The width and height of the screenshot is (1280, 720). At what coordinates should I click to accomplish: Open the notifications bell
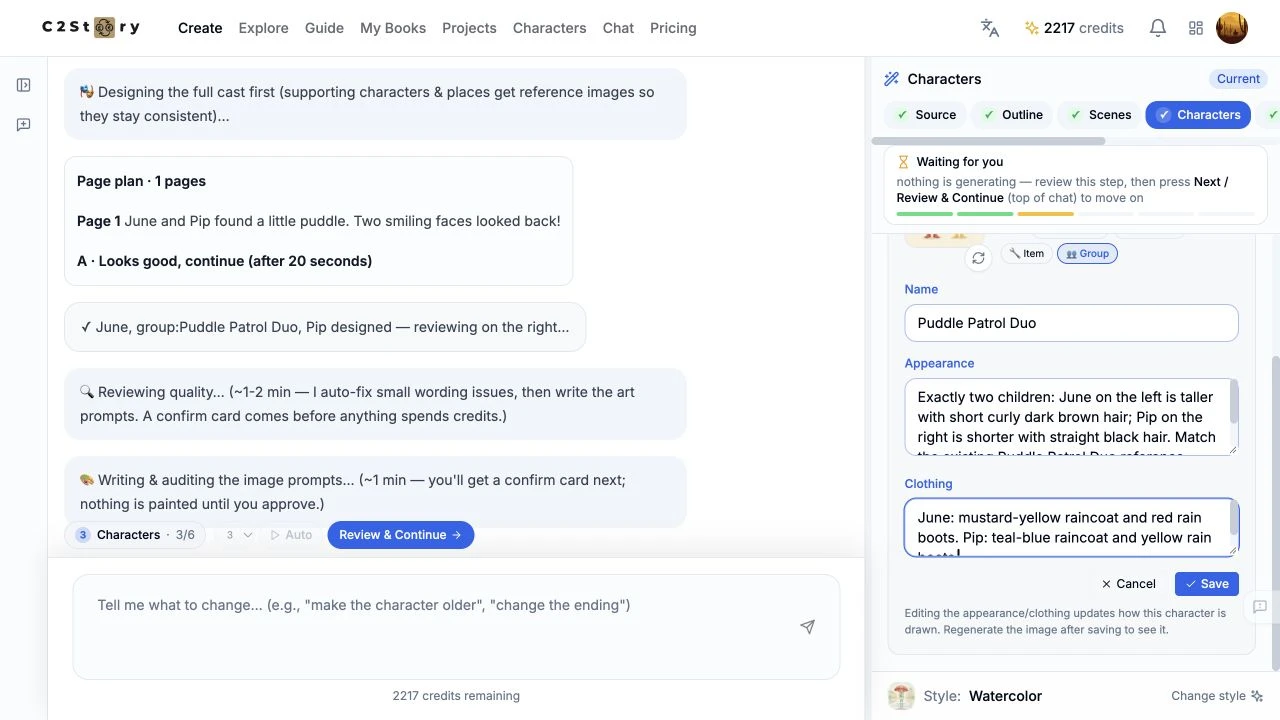1158,28
